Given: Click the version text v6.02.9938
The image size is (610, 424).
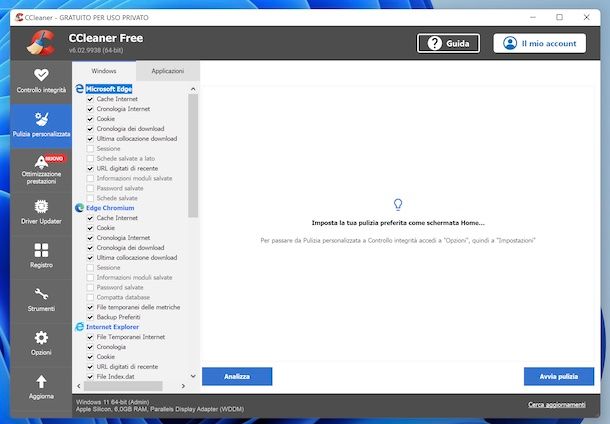Looking at the screenshot, I should point(96,50).
